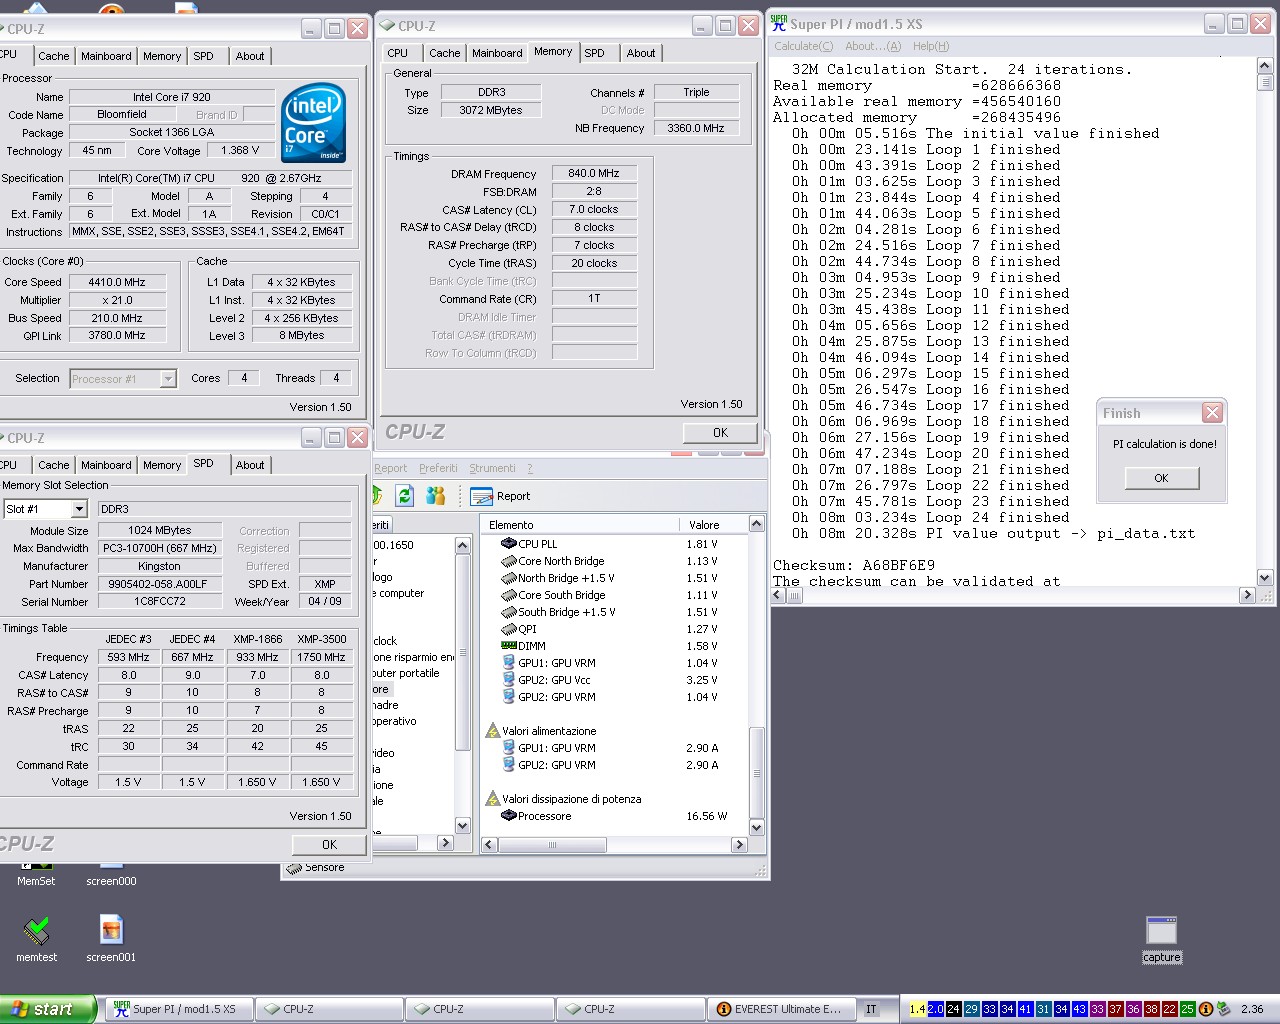Select the QPI voltage row in EVEREST
This screenshot has width=1280, height=1024.
click(614, 629)
